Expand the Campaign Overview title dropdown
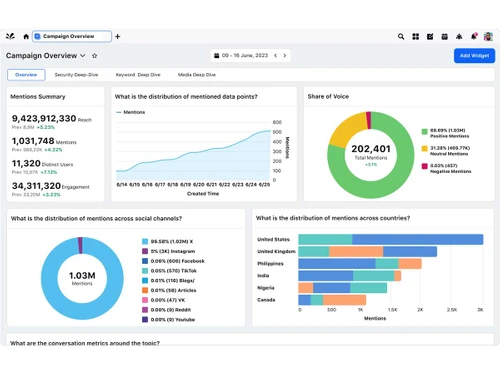The image size is (500, 375). [83, 56]
